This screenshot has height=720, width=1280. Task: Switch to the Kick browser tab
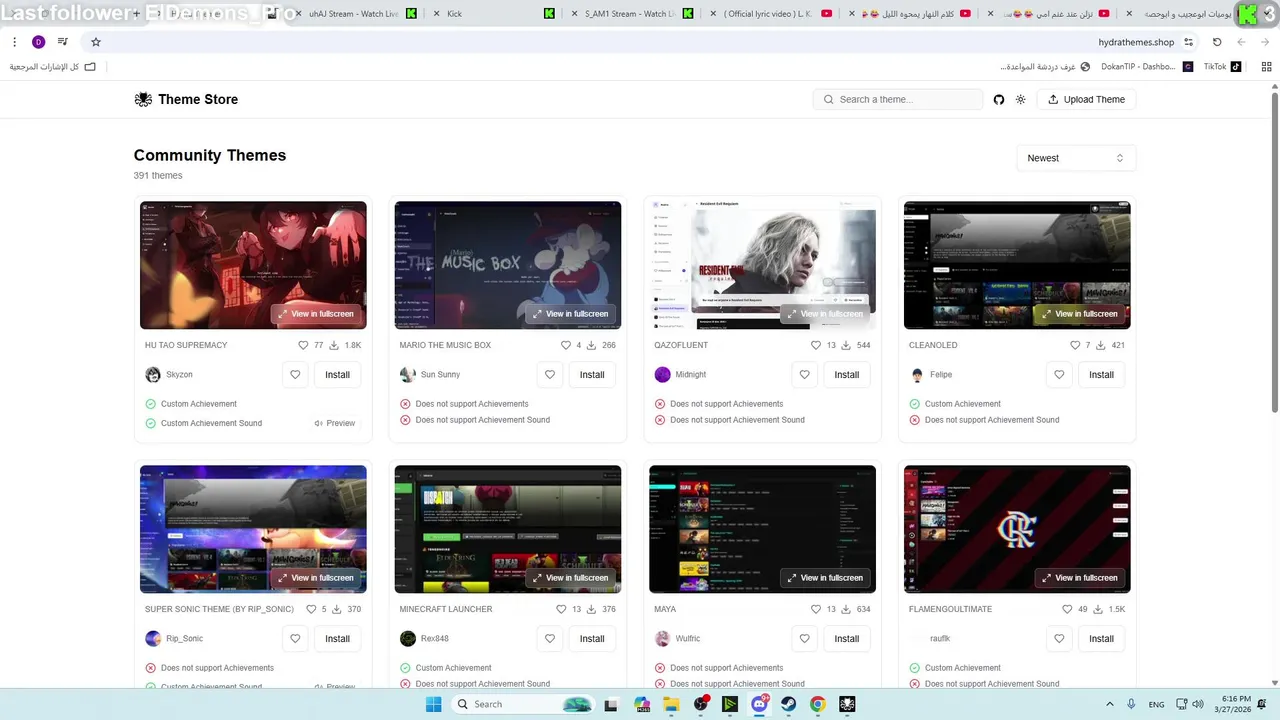494,14
